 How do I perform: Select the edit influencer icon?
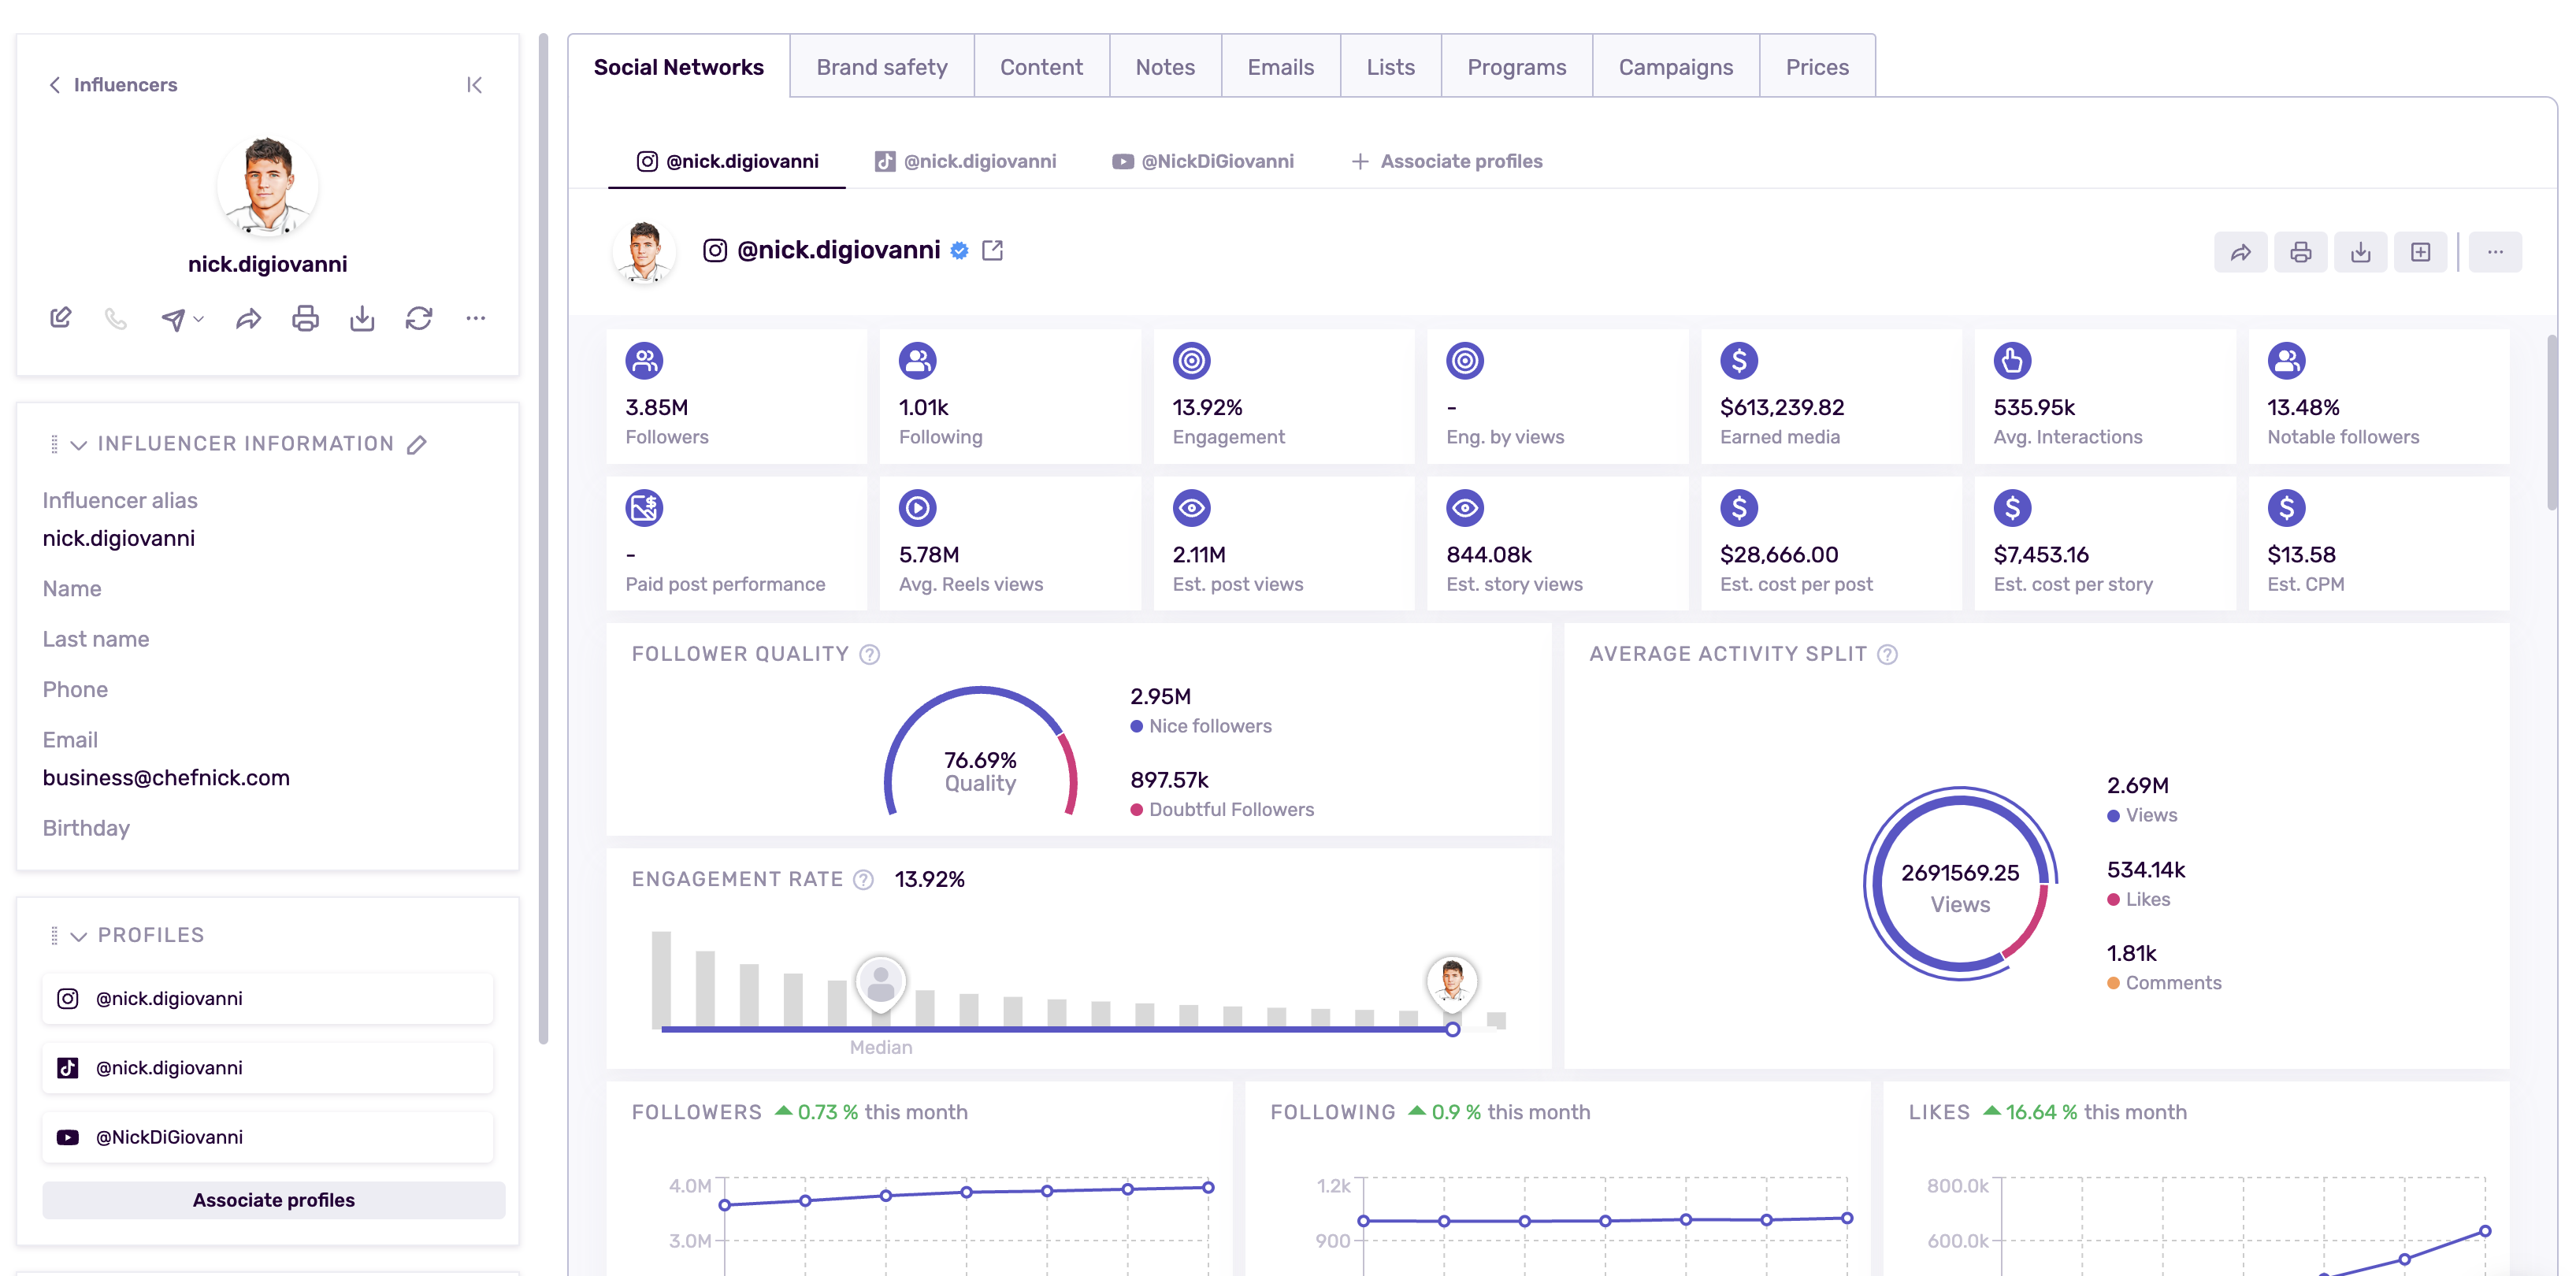(x=60, y=317)
